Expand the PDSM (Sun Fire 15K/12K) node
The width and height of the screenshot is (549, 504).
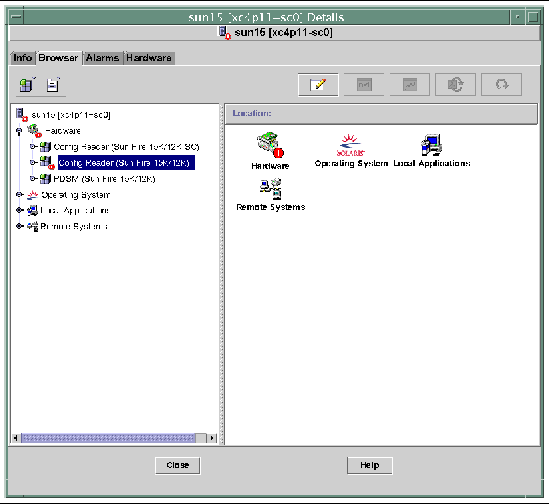pyautogui.click(x=33, y=179)
